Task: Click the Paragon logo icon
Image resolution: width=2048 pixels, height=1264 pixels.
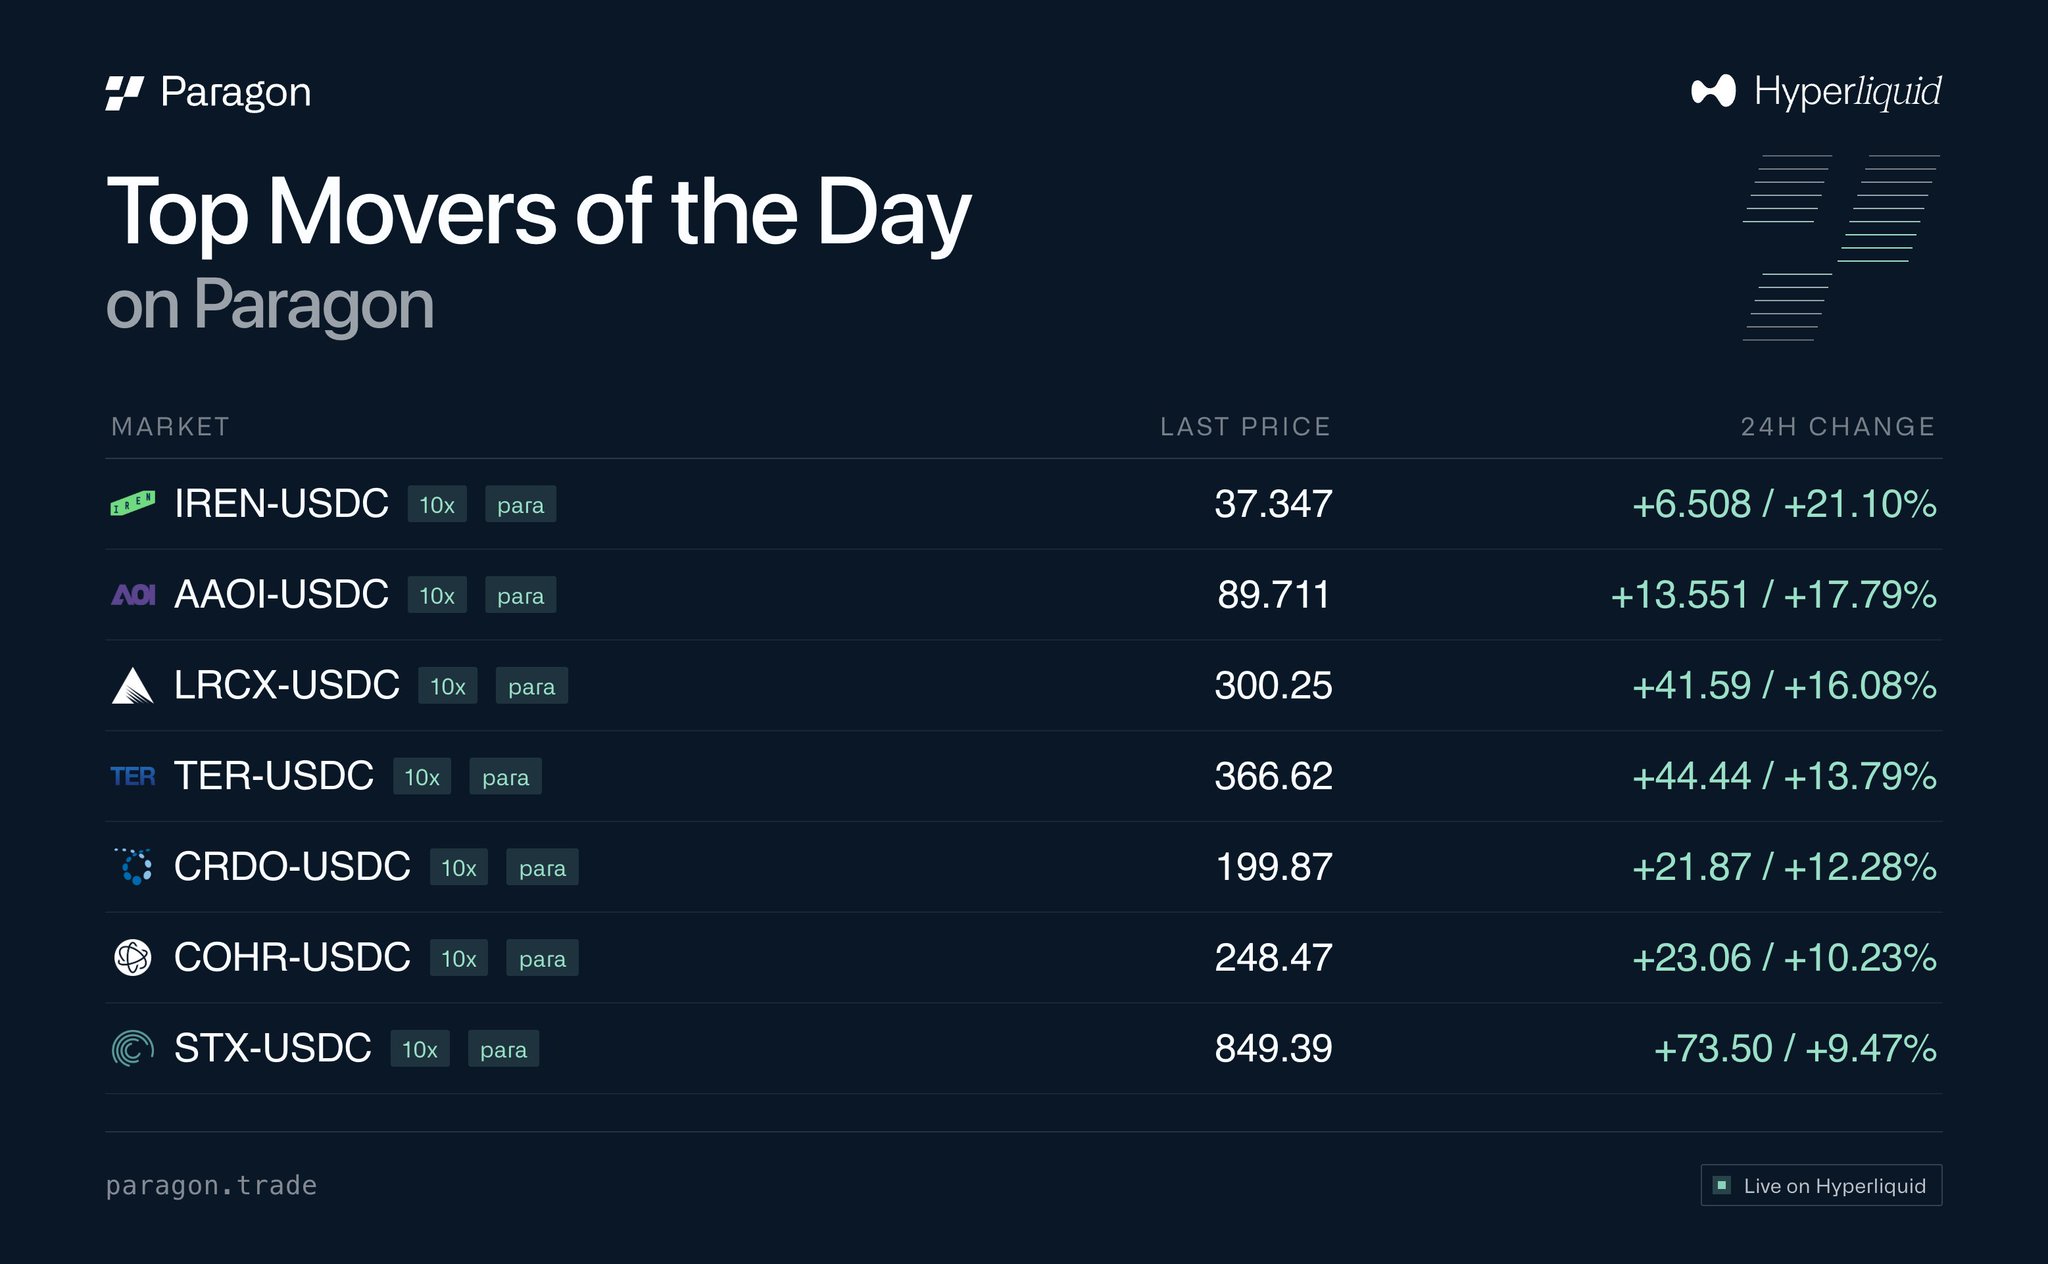Action: coord(125,93)
